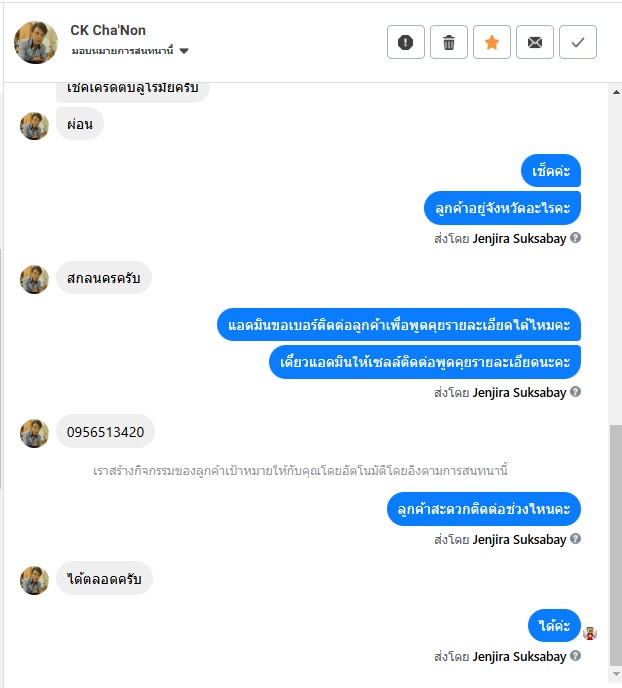The image size is (622, 688).
Task: Mark conversation unread with envelope icon
Action: [535, 42]
